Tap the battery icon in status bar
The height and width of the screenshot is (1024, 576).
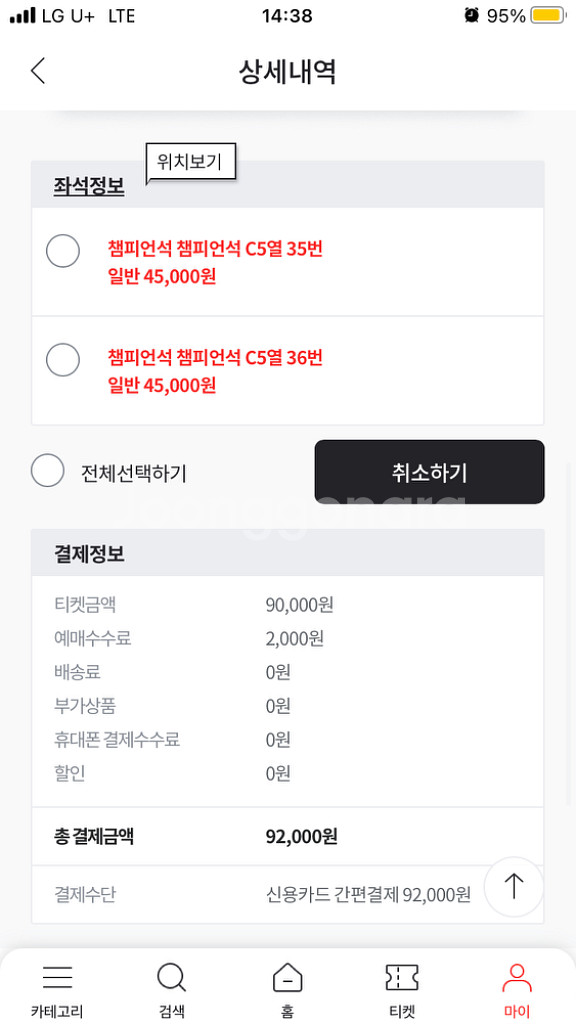coord(547,16)
